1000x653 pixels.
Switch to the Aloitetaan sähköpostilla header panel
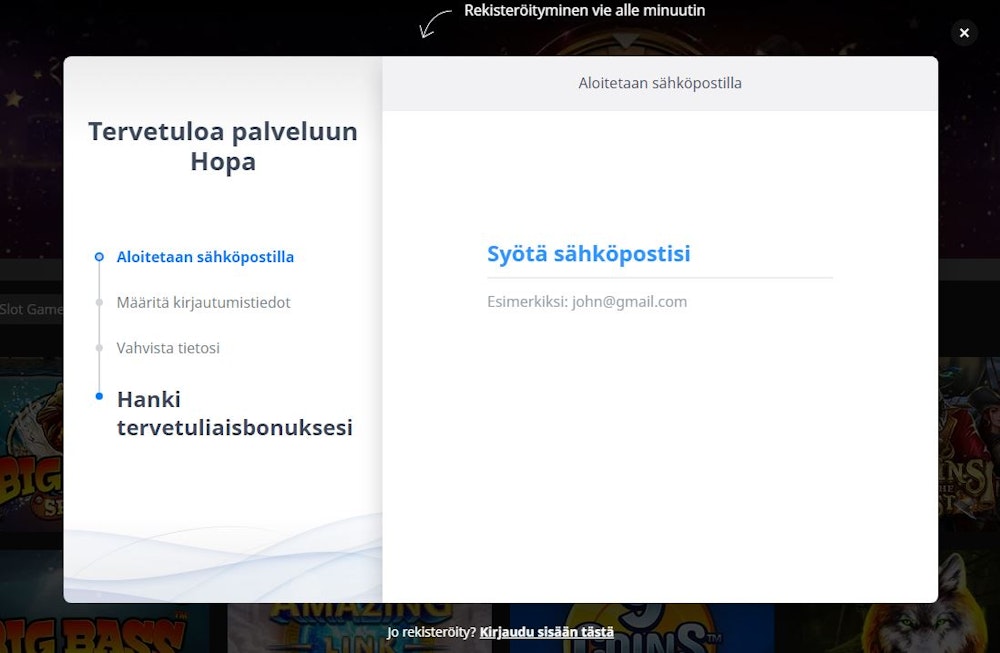pos(661,83)
